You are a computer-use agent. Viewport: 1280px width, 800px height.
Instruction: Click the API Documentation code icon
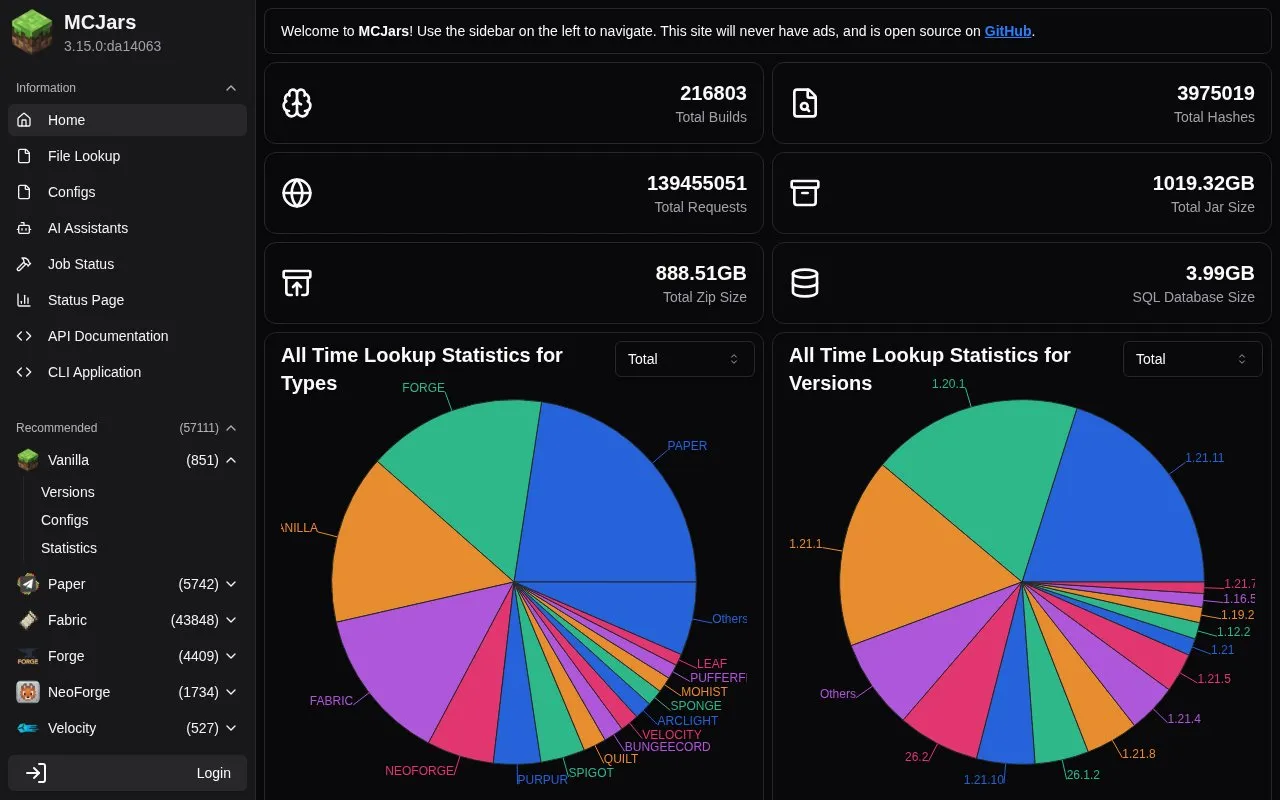click(25, 336)
